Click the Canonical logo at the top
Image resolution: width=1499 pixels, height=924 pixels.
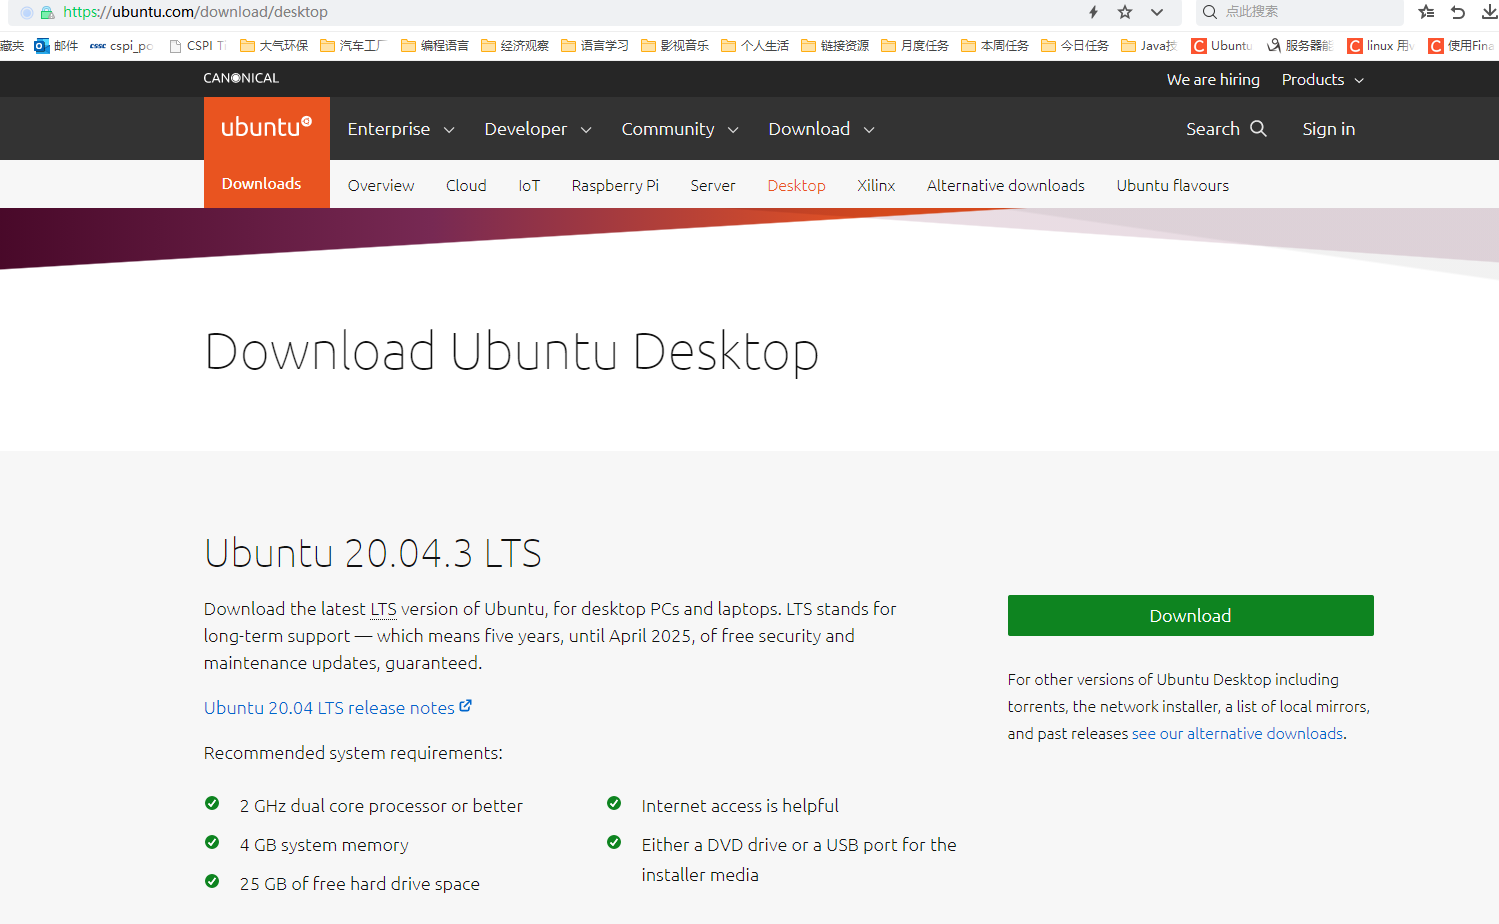coord(240,77)
